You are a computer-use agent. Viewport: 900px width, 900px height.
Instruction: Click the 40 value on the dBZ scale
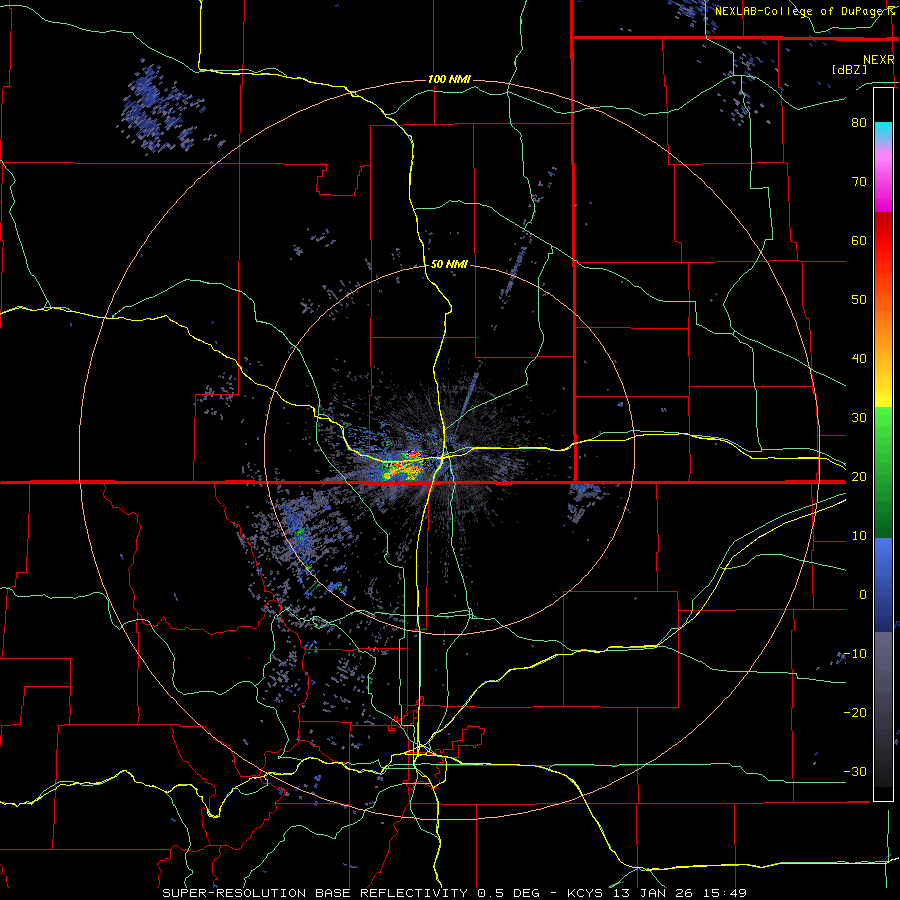point(859,359)
